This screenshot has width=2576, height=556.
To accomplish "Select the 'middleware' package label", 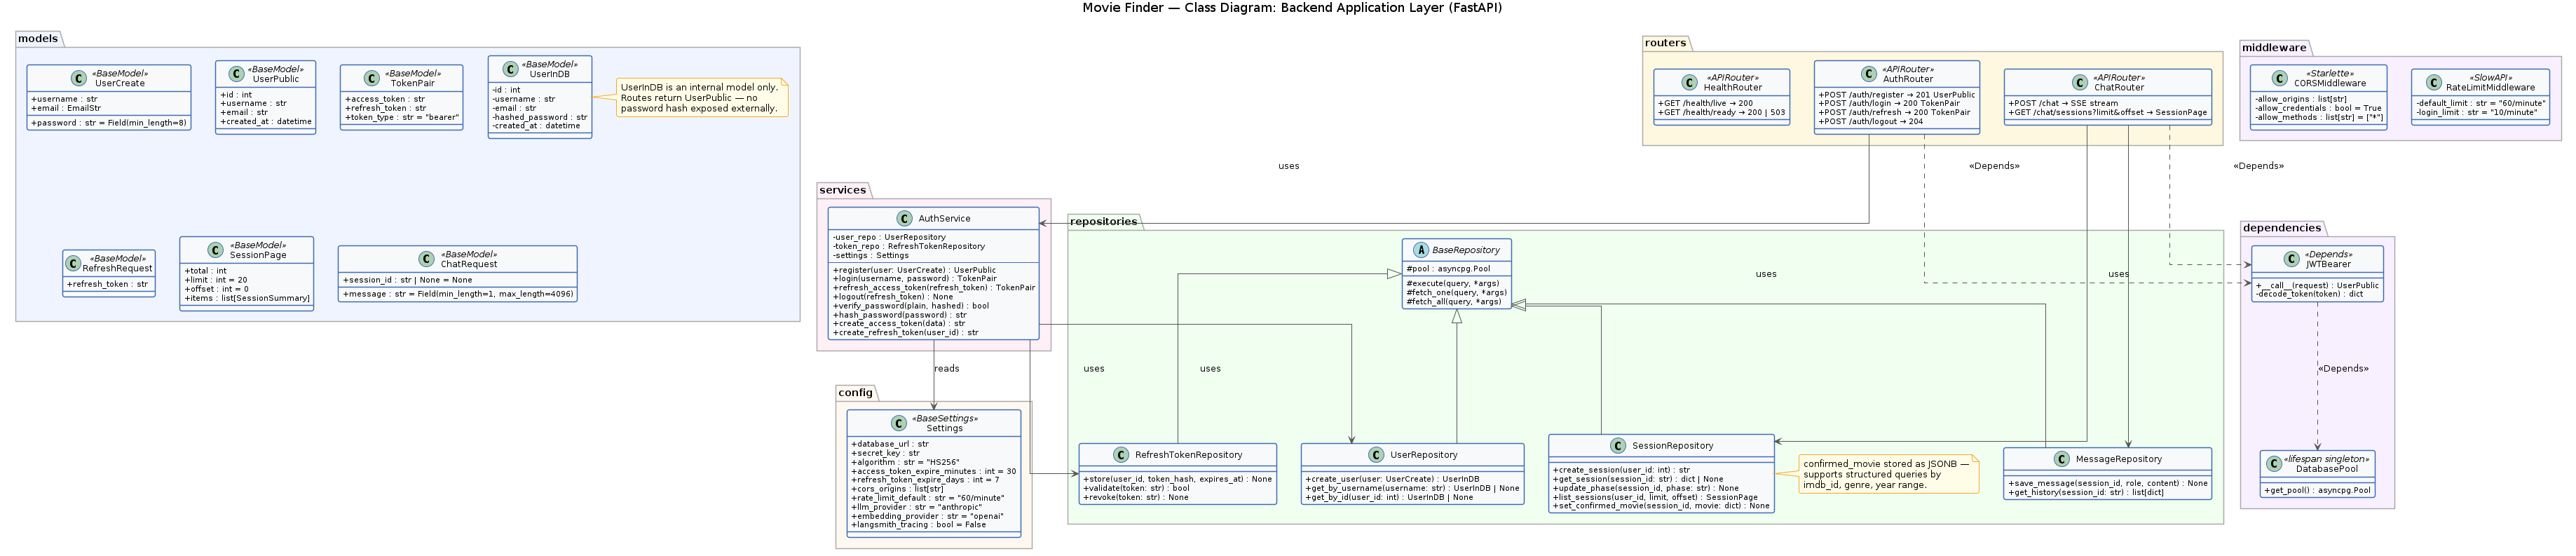I will point(2274,48).
